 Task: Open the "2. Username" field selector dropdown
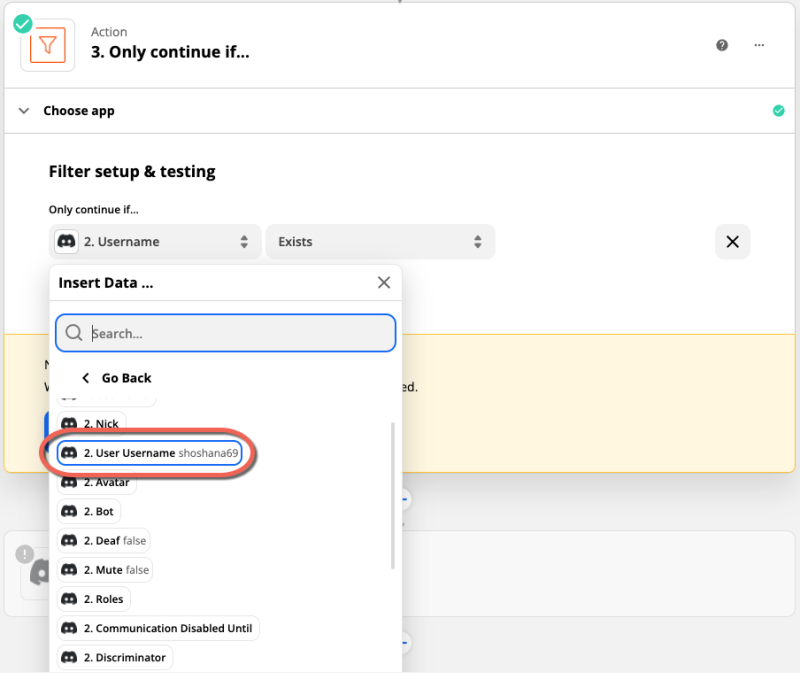click(x=155, y=241)
